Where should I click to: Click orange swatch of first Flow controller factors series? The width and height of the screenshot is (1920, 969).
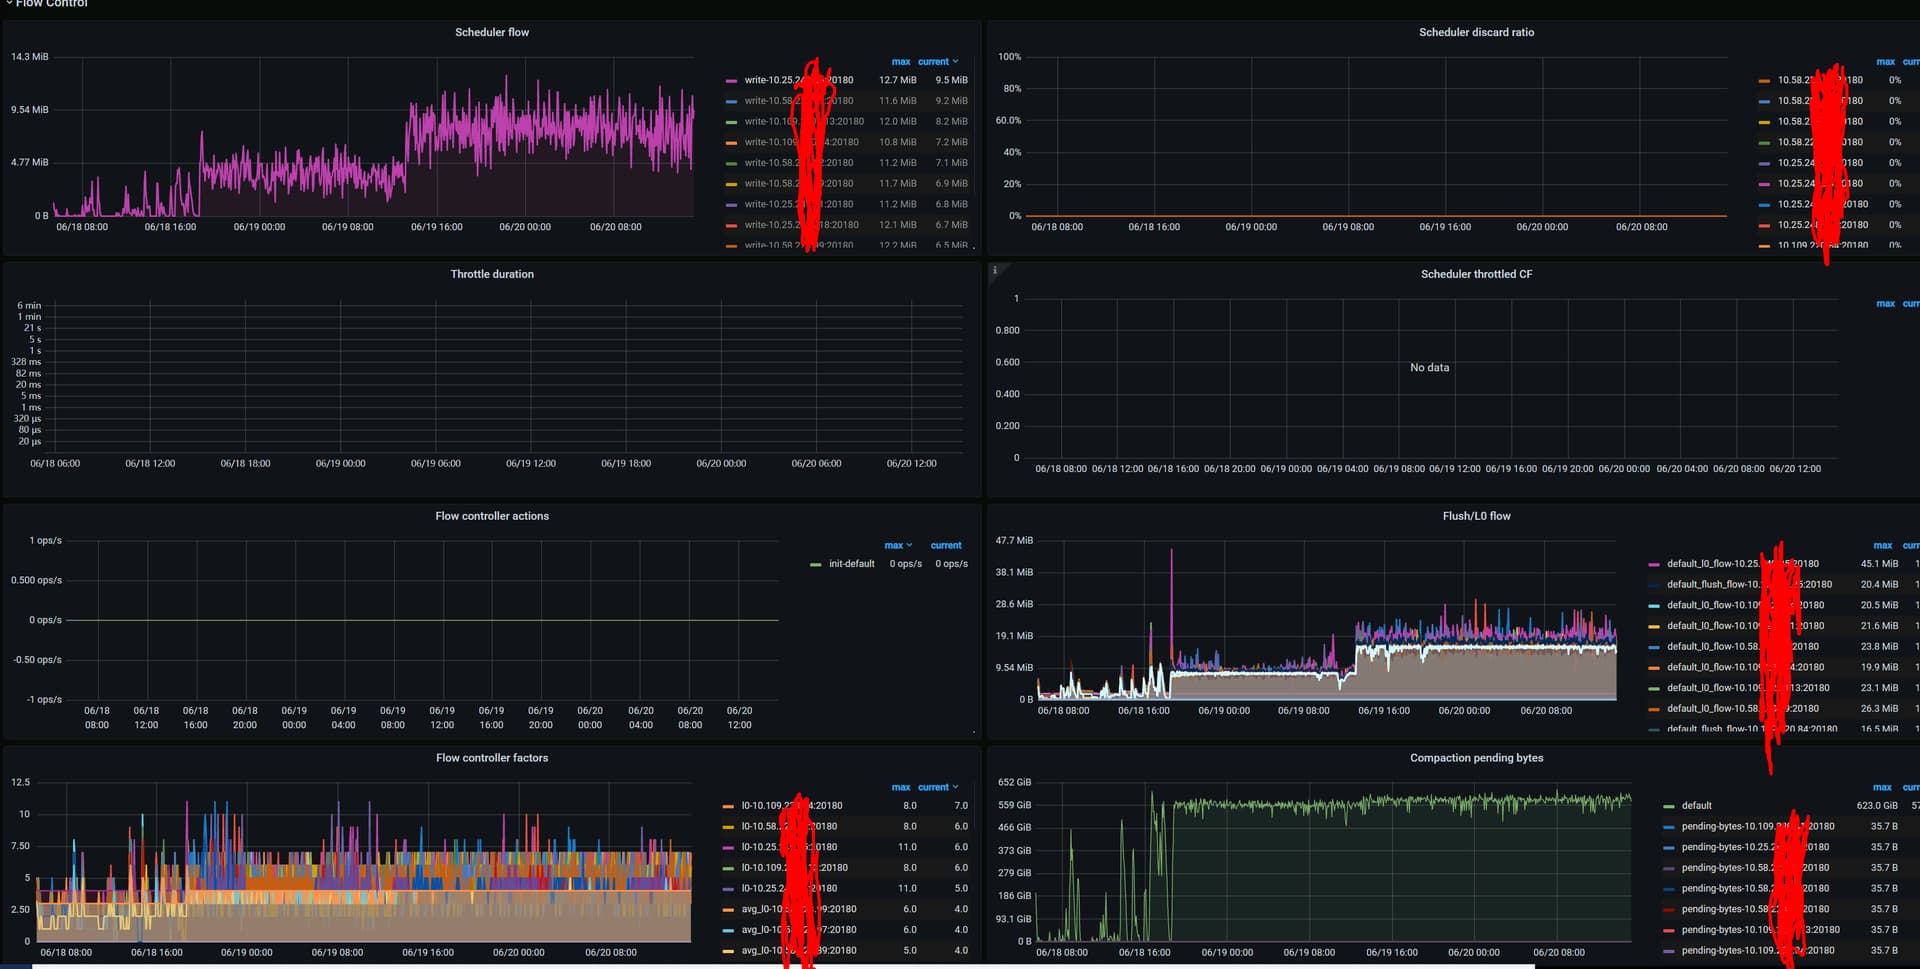(x=728, y=806)
